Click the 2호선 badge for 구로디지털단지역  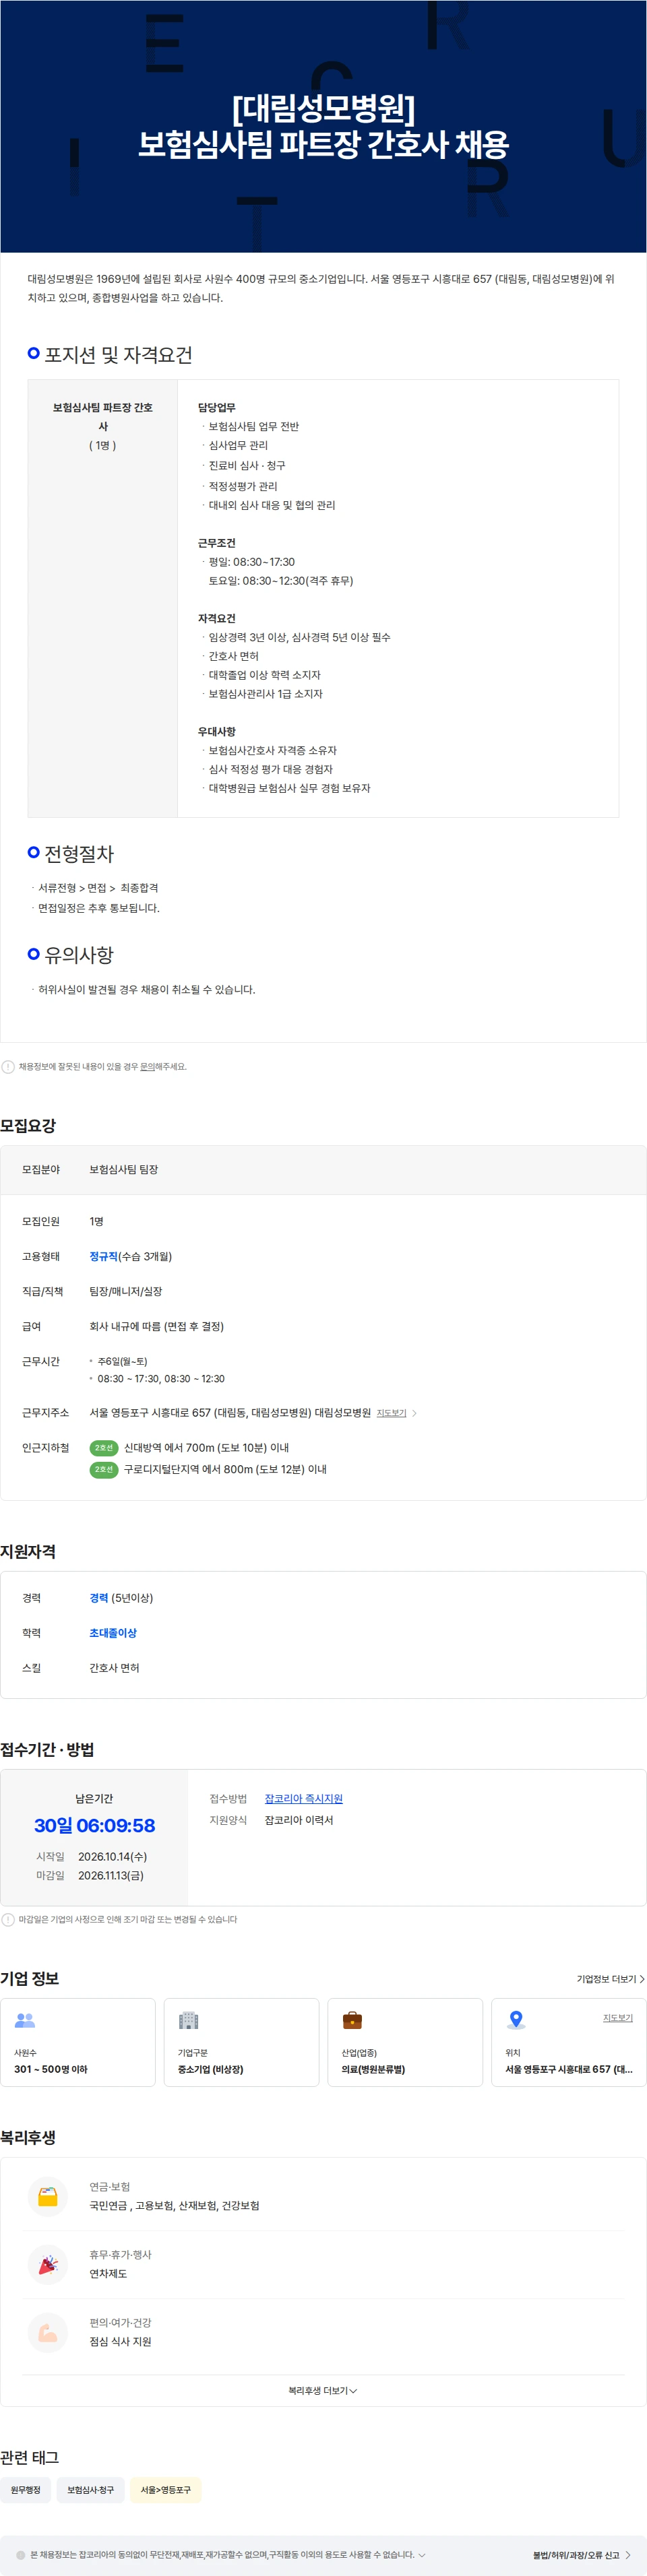pyautogui.click(x=104, y=1470)
